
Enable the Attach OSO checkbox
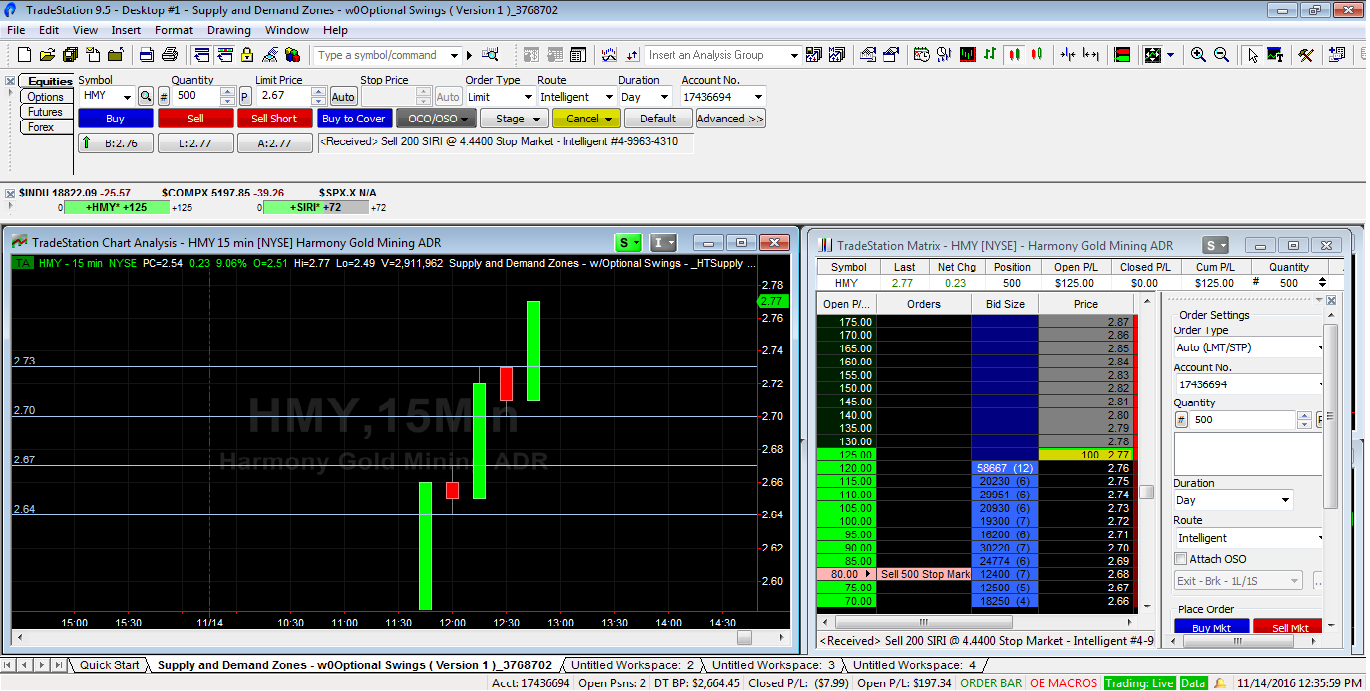(x=1181, y=559)
